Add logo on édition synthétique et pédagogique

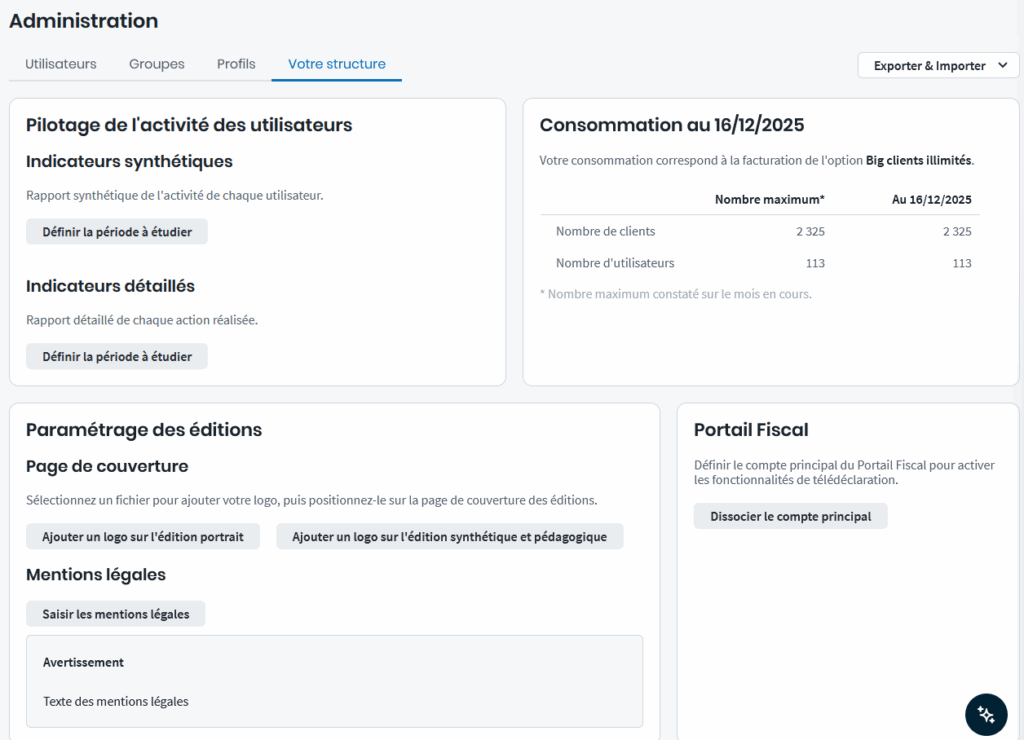coord(449,537)
